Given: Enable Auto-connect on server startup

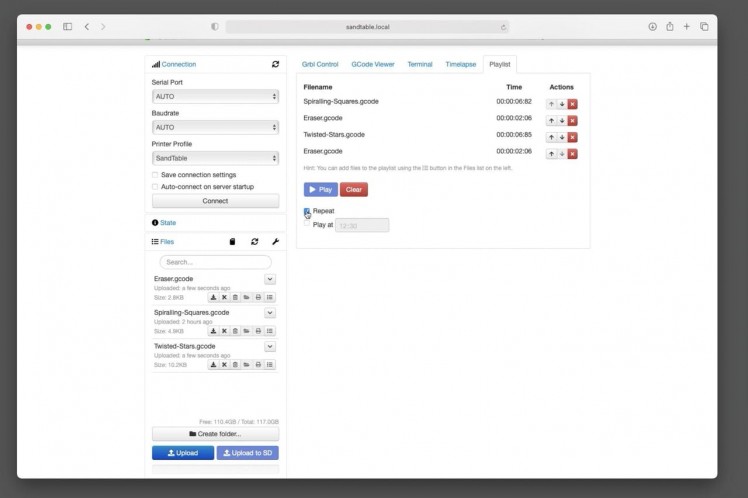Looking at the screenshot, I should (x=155, y=187).
